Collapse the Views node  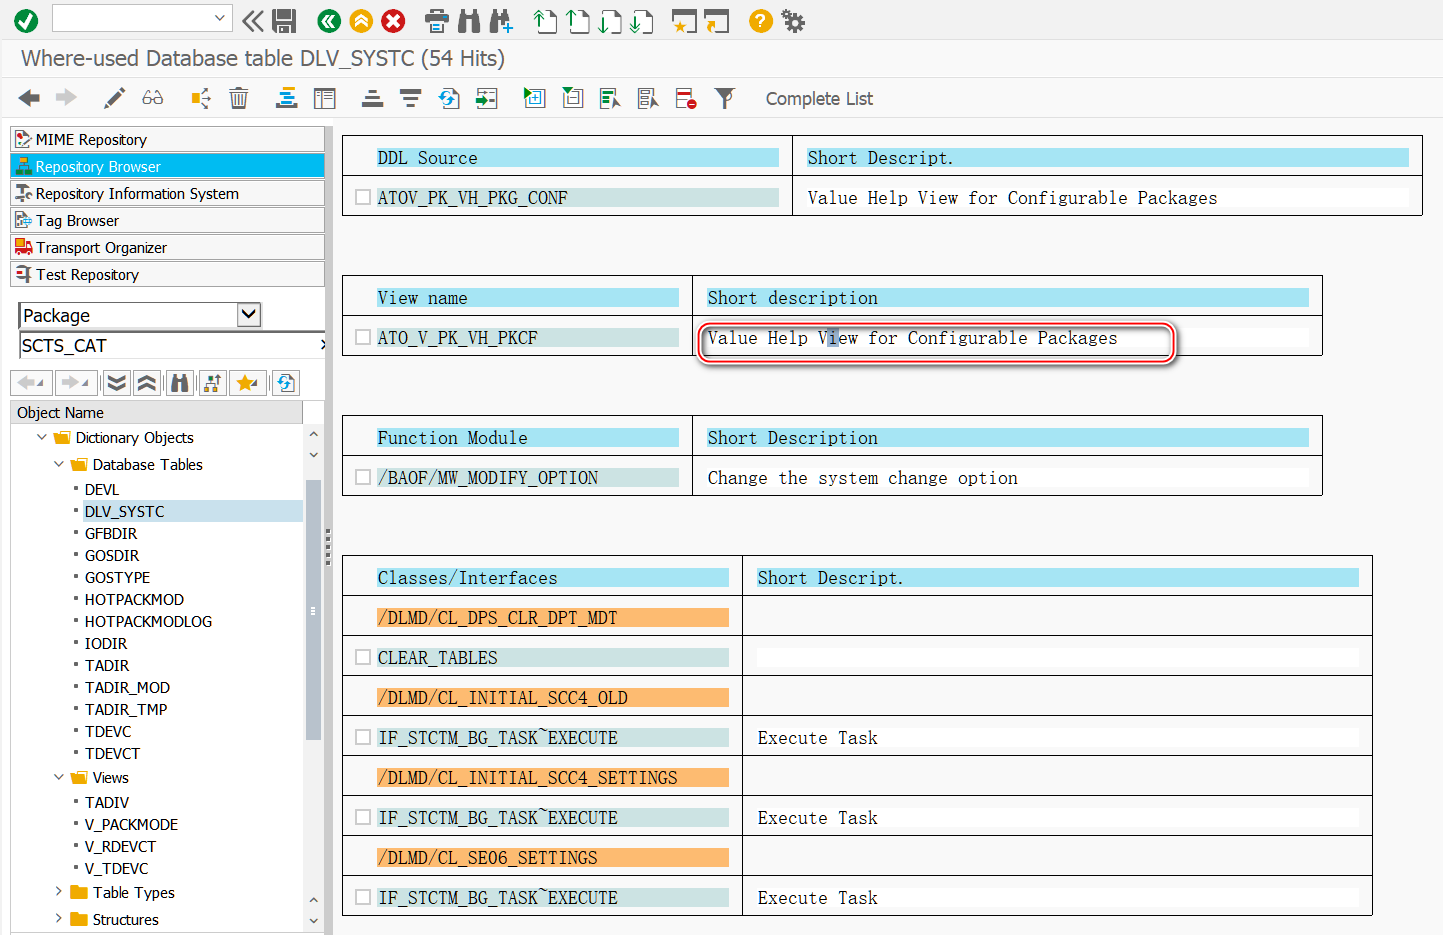[59, 777]
